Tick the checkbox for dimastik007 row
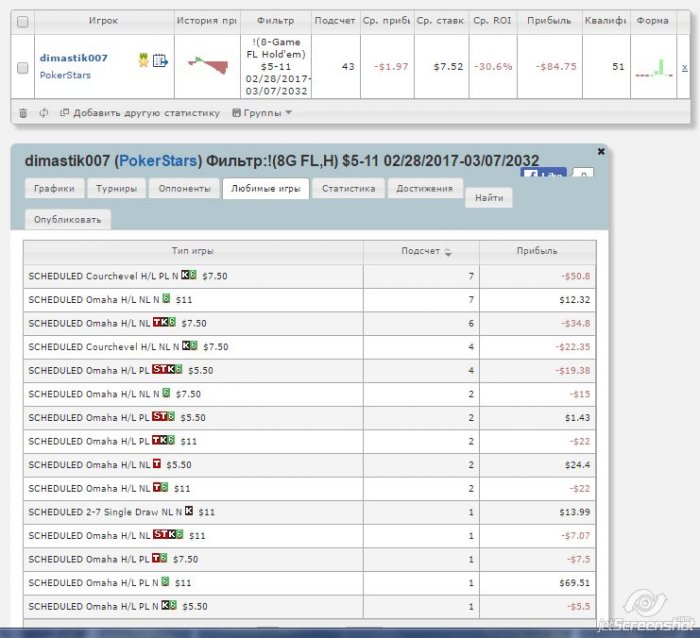This screenshot has height=638, width=700. pos(23,67)
